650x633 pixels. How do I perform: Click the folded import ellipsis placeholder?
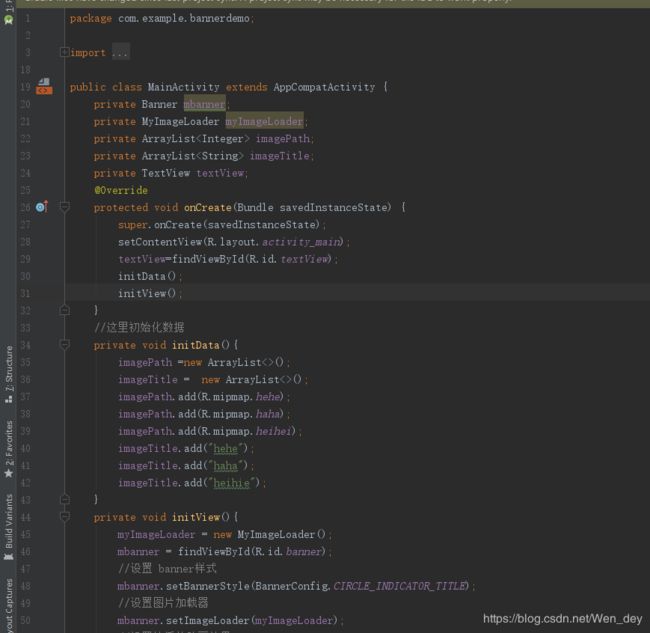click(120, 52)
